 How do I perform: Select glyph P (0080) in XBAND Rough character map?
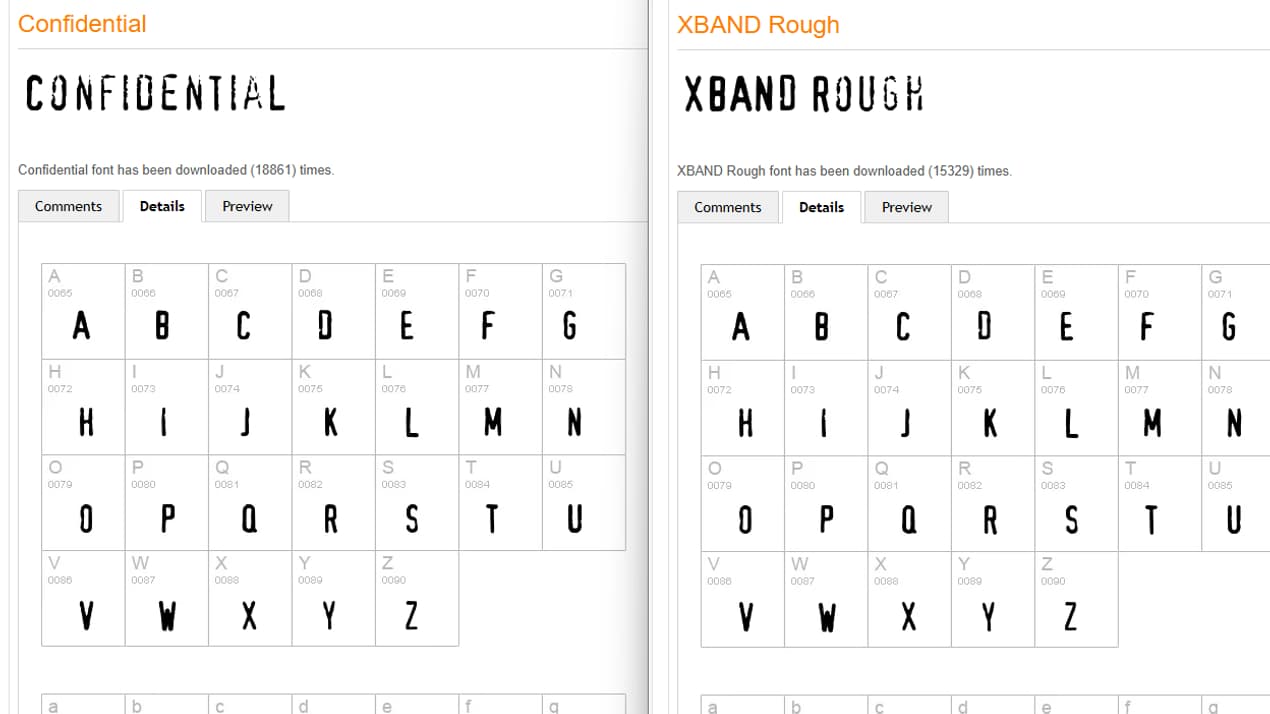826,503
